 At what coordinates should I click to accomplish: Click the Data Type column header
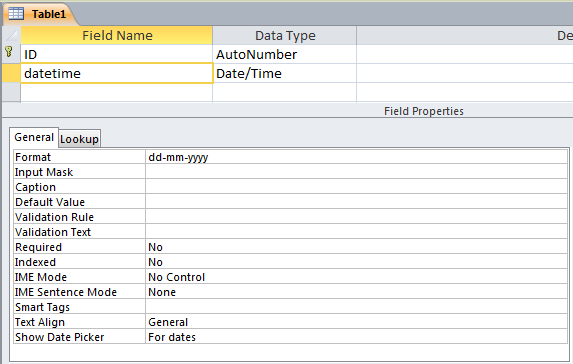click(285, 35)
